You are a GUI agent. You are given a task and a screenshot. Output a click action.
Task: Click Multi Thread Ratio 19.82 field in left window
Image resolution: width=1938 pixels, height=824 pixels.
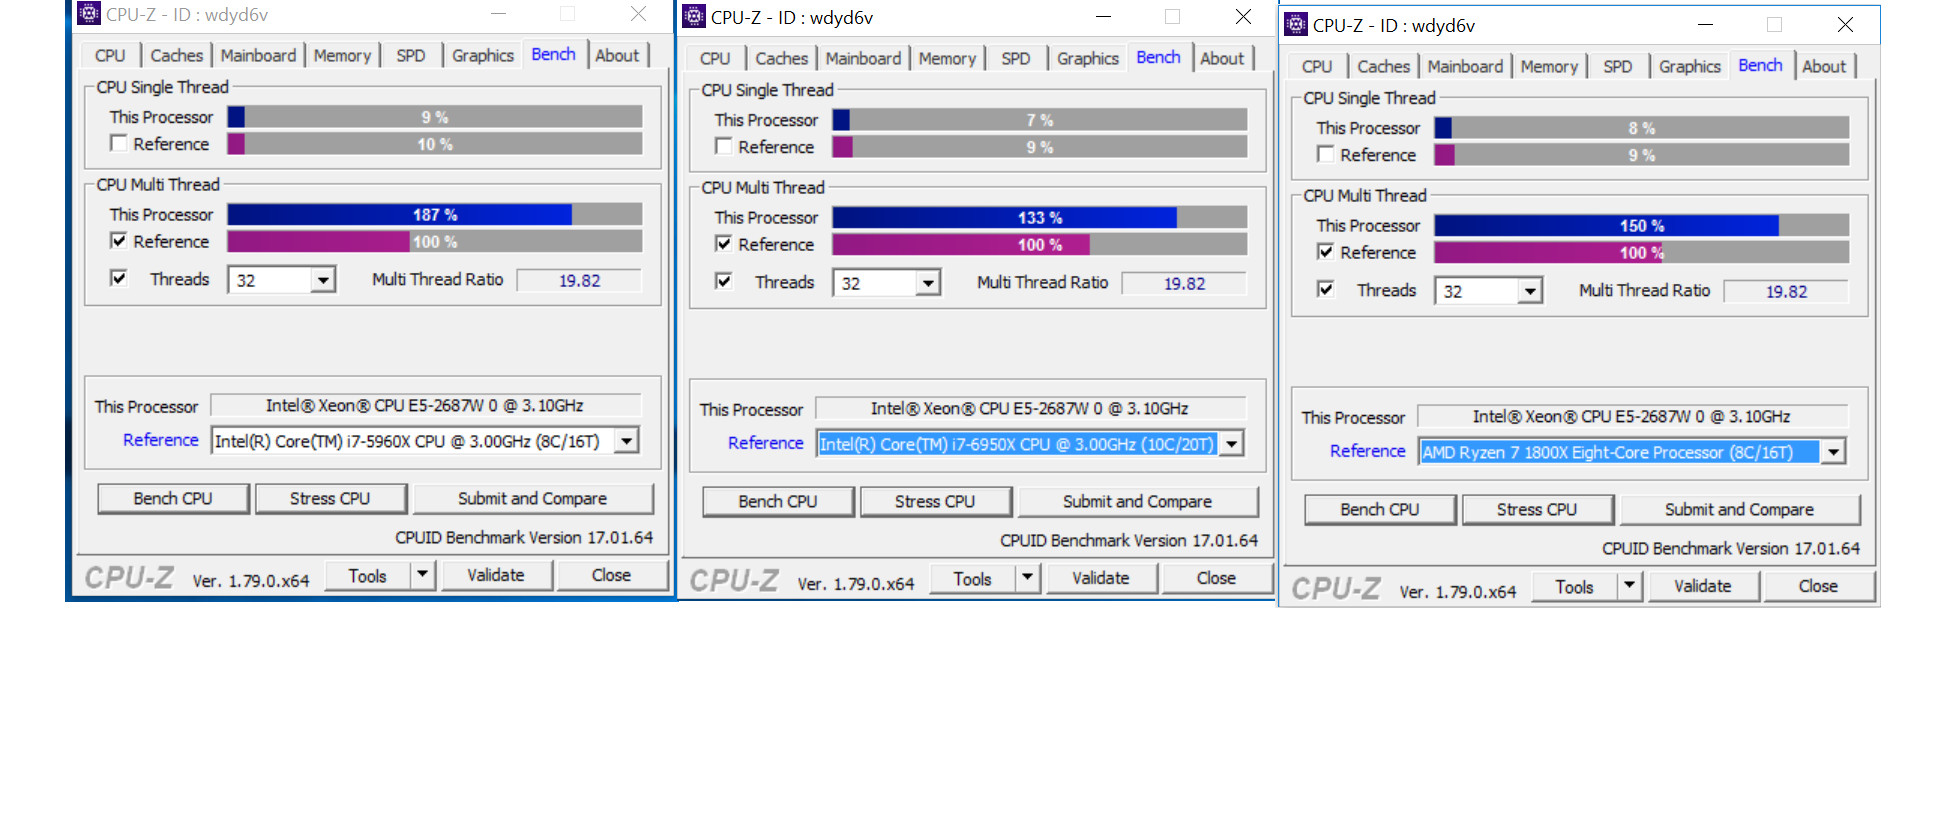coord(579,280)
